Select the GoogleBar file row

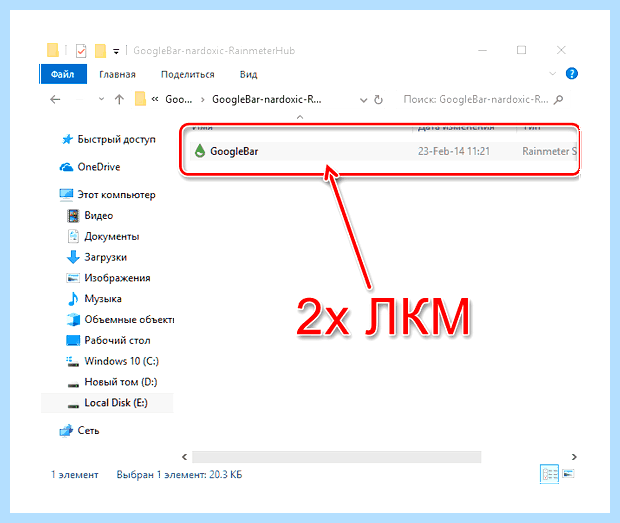click(383, 151)
